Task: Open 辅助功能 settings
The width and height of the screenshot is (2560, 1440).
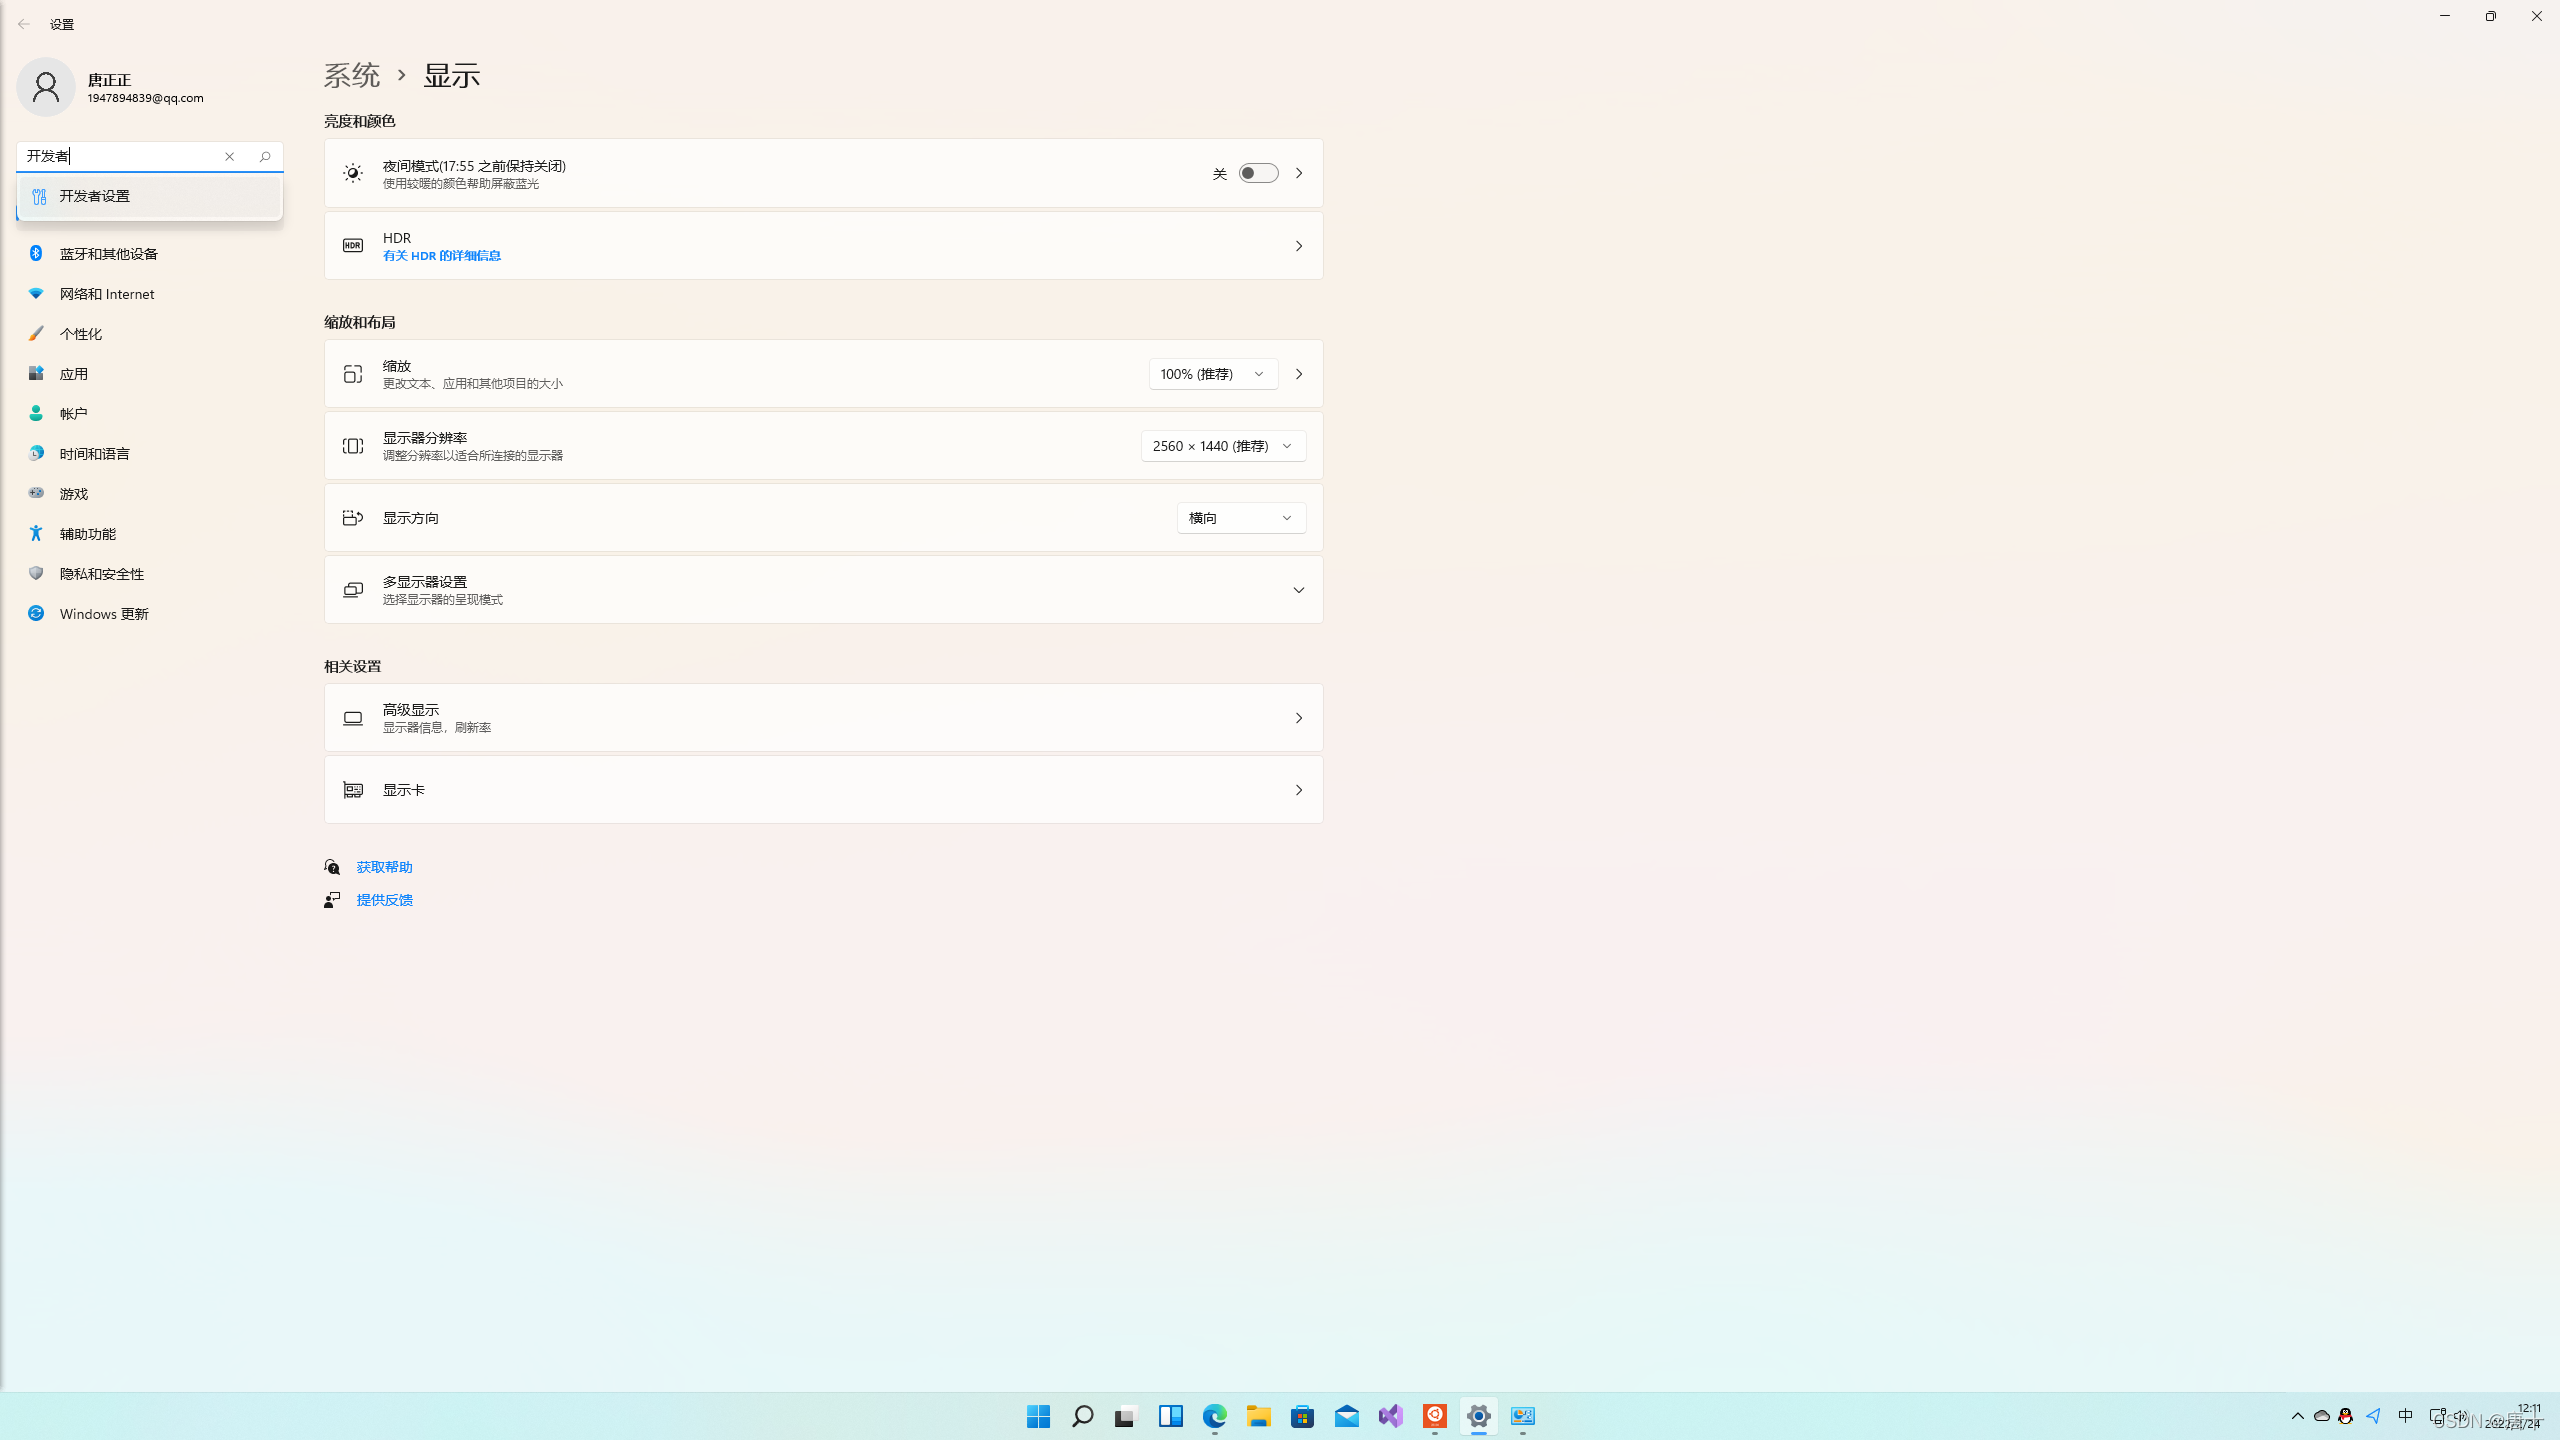Action: pyautogui.click(x=150, y=534)
